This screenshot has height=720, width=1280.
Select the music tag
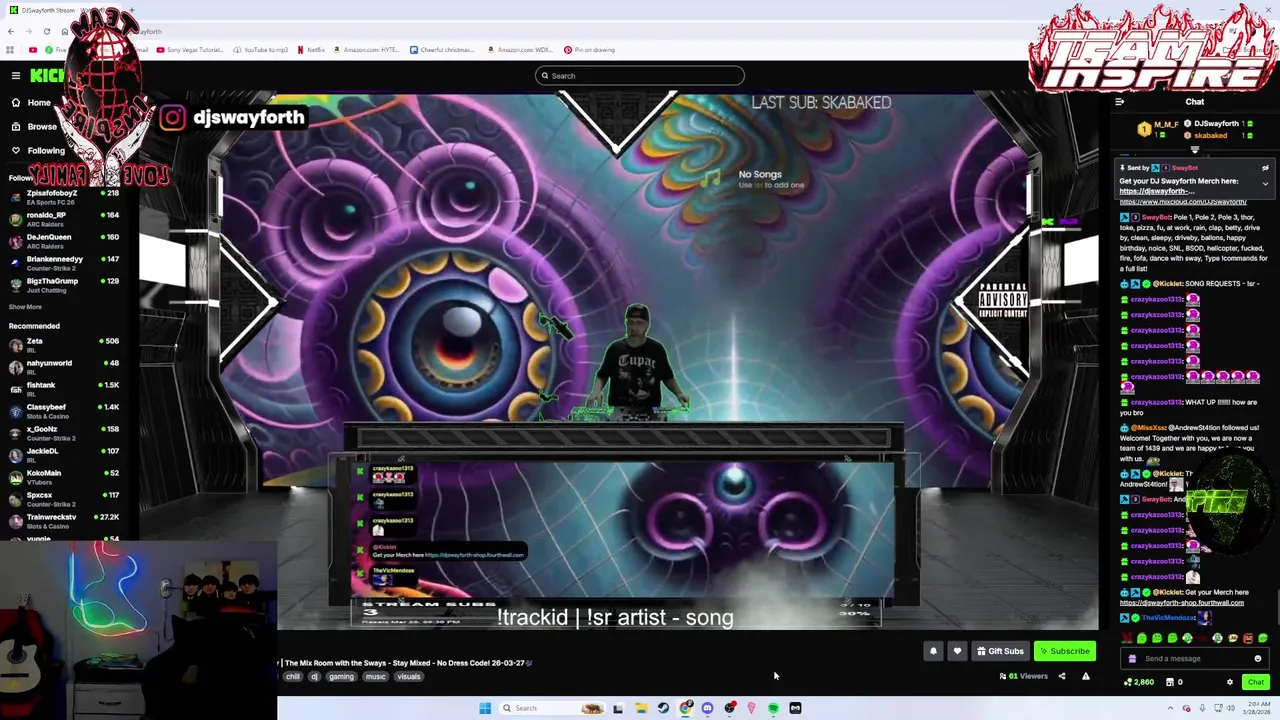click(375, 677)
